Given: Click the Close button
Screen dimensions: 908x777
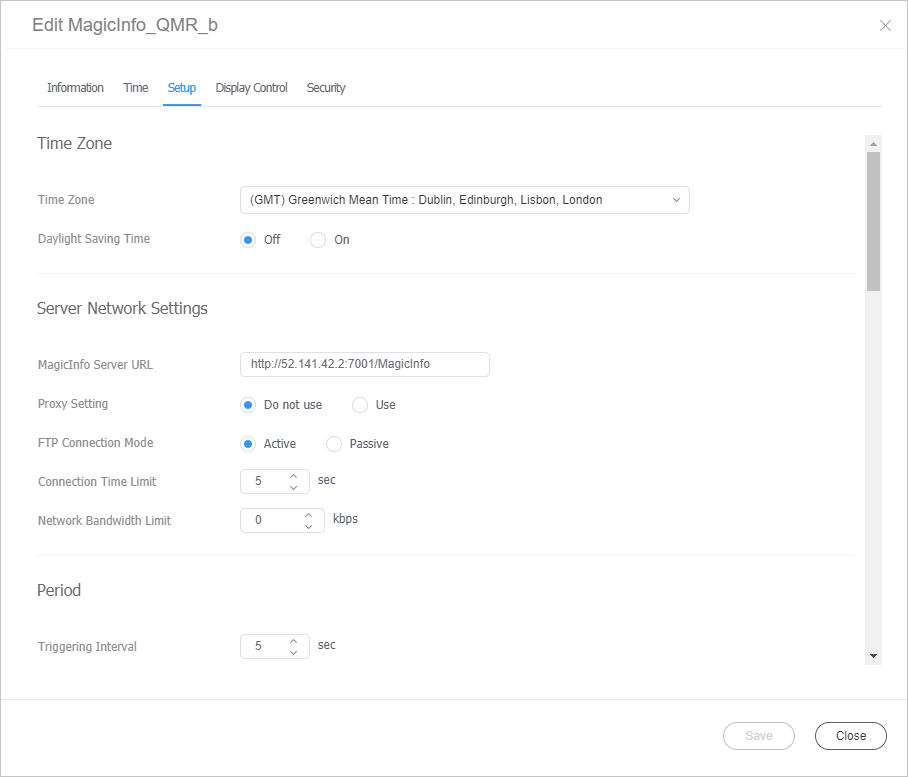Looking at the screenshot, I should tap(850, 736).
